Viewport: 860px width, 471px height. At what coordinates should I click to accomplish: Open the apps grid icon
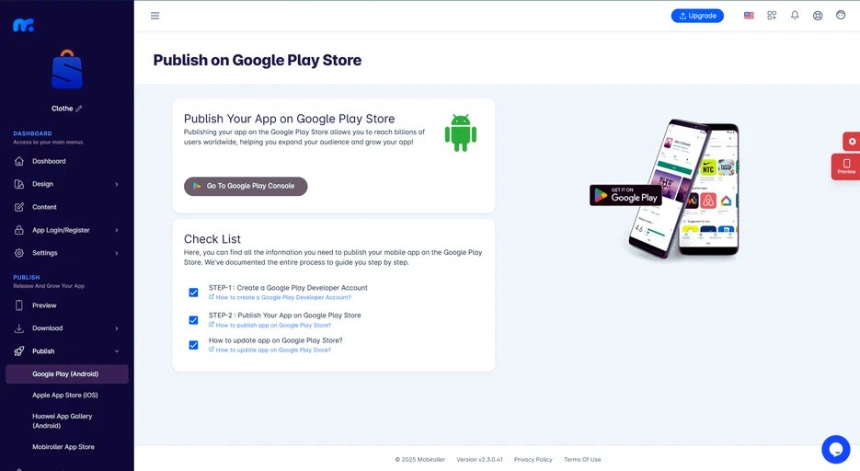pyautogui.click(x=772, y=15)
